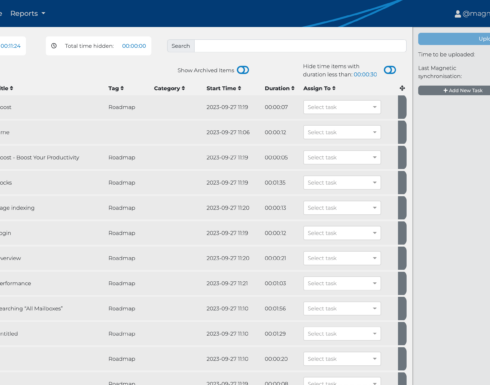Click the 00:00:30 duration threshold link
490x385 pixels.
click(365, 74)
